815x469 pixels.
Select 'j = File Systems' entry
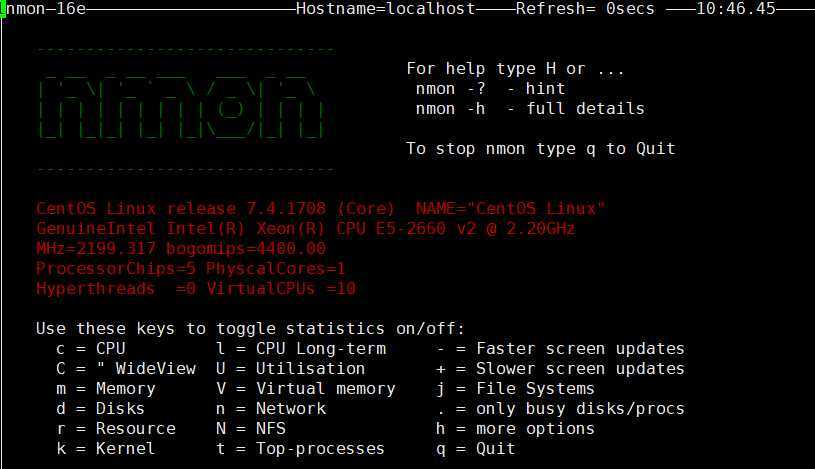515,388
